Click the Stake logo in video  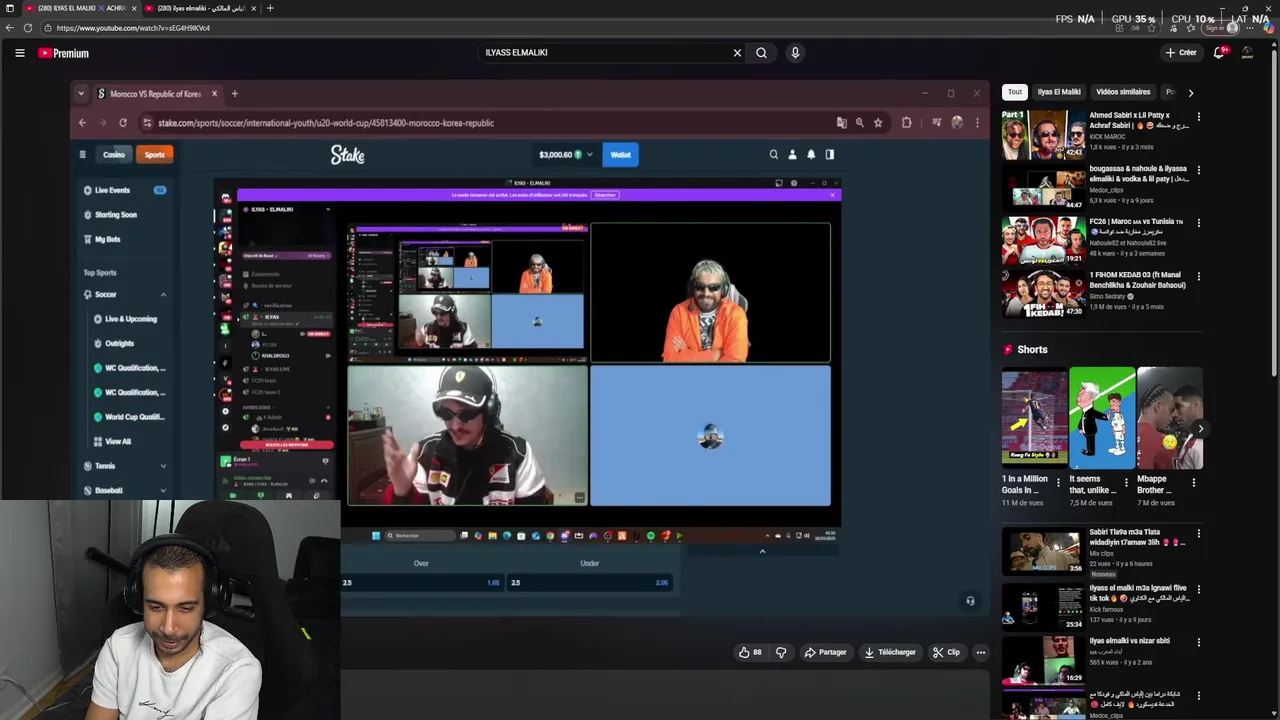(x=348, y=155)
